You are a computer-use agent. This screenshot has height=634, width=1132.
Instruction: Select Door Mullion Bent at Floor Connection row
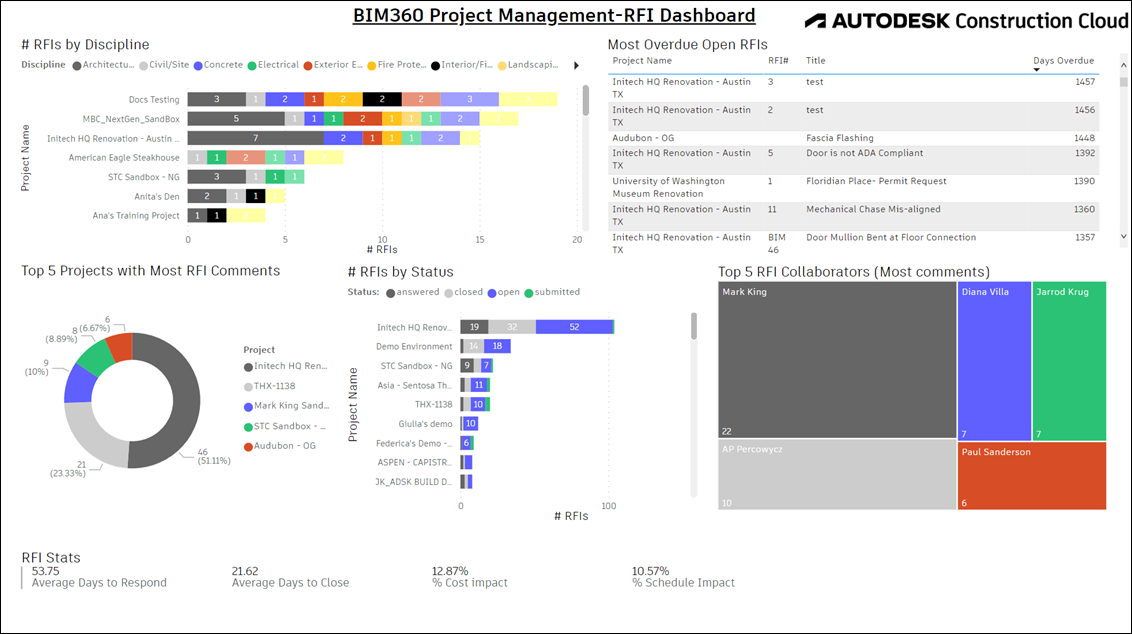[853, 243]
